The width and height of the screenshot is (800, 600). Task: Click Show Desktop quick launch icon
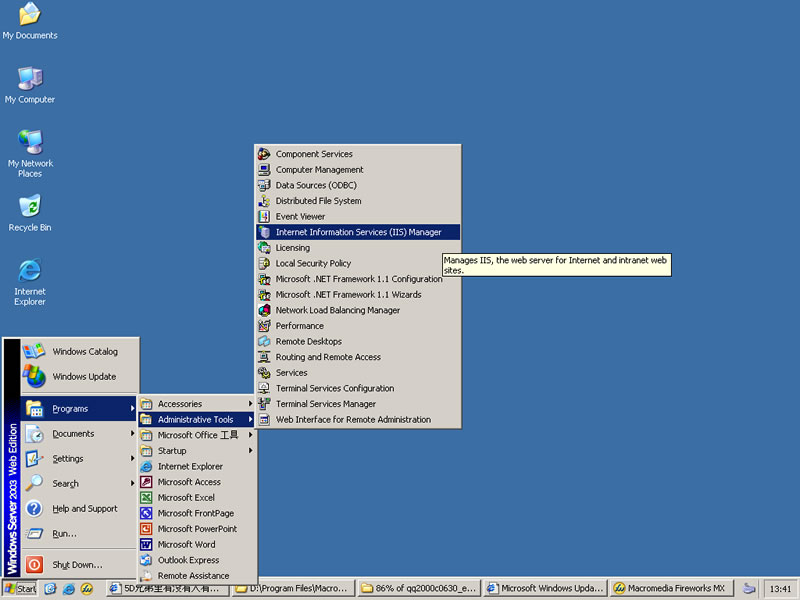coord(50,589)
